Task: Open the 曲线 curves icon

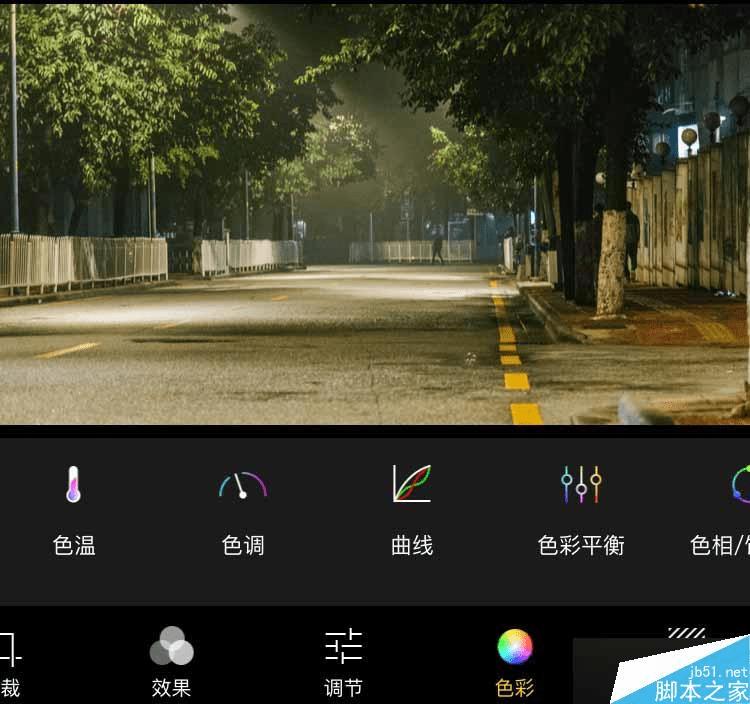Action: [x=412, y=483]
